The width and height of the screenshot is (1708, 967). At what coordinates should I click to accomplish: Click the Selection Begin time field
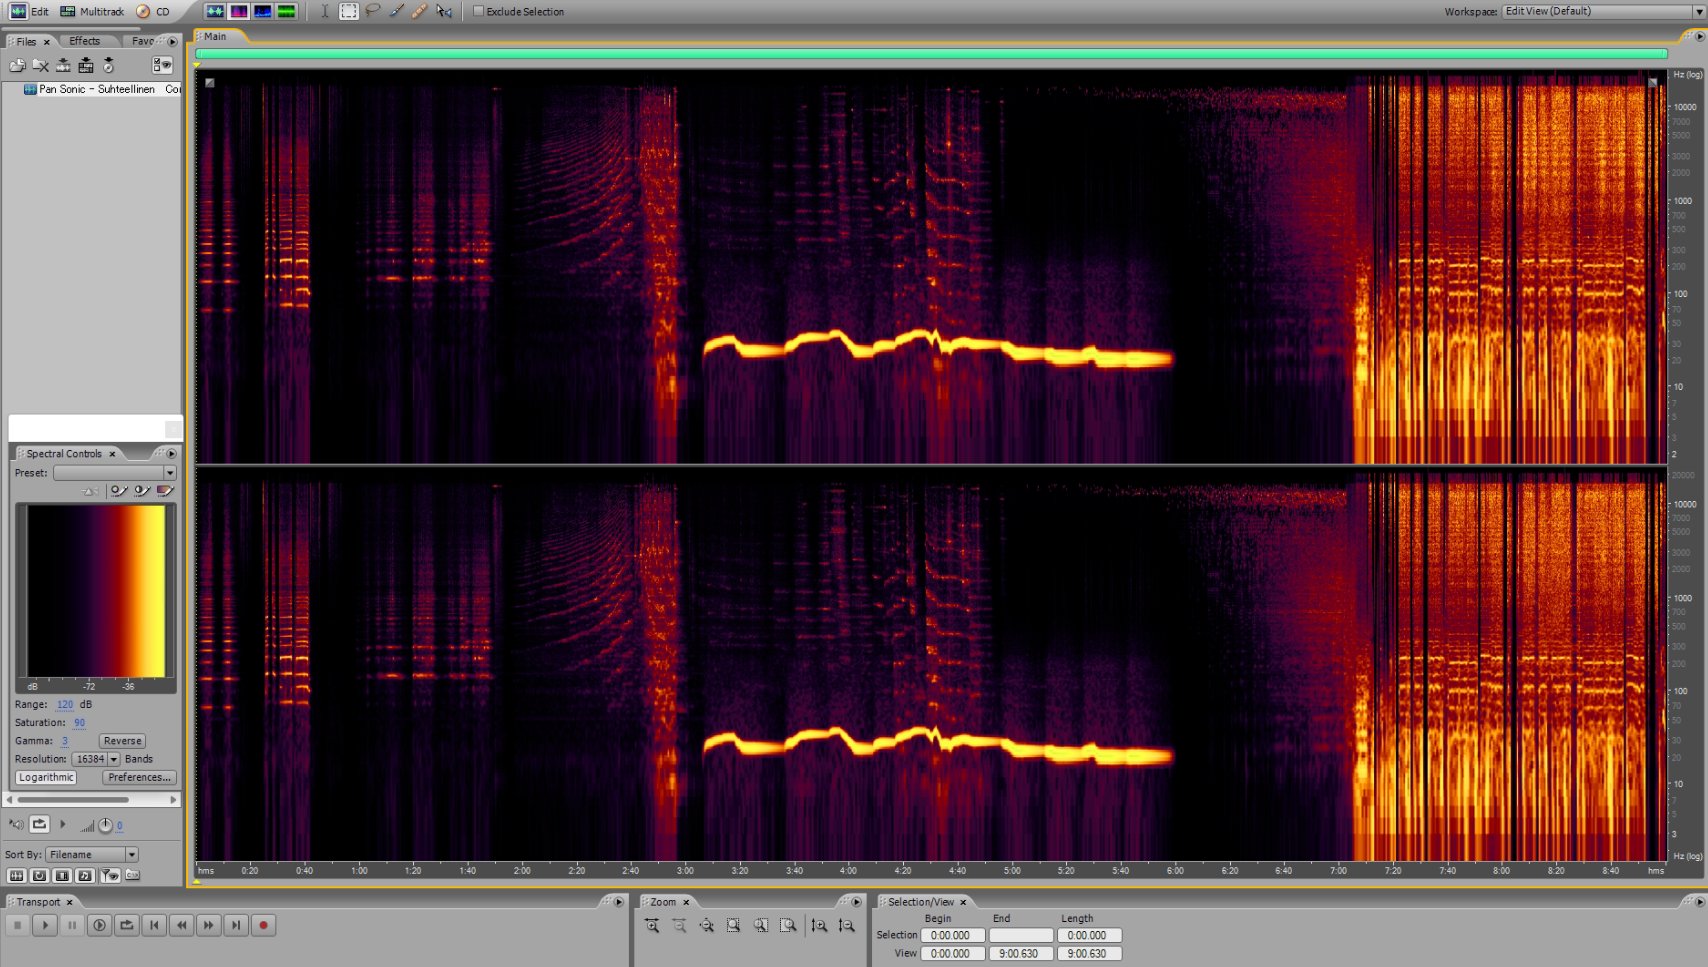pos(952,935)
